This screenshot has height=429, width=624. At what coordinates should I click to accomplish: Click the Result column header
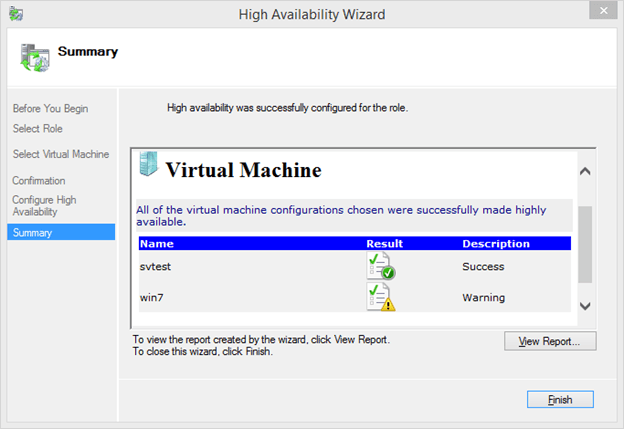tap(385, 243)
